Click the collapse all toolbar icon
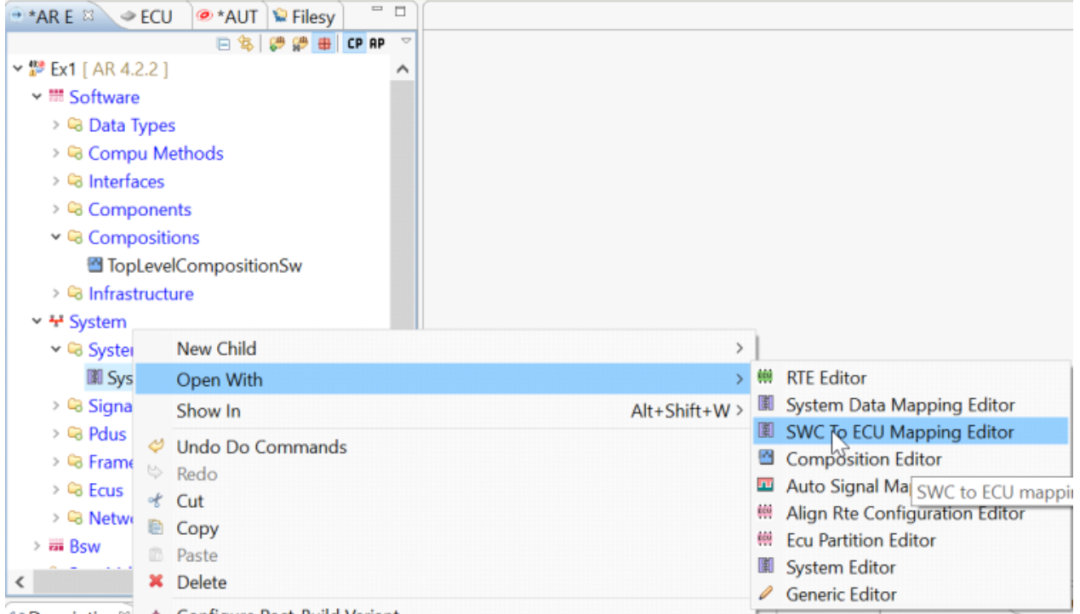This screenshot has width=1080, height=614. [223, 44]
